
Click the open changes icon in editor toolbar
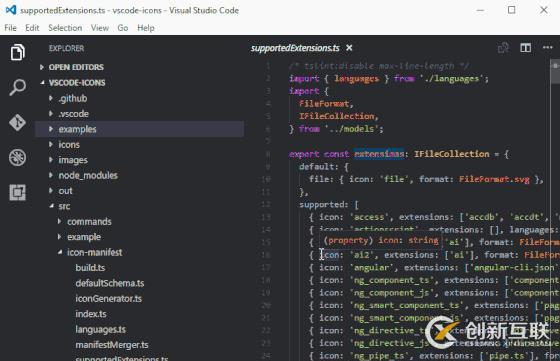[503, 47]
